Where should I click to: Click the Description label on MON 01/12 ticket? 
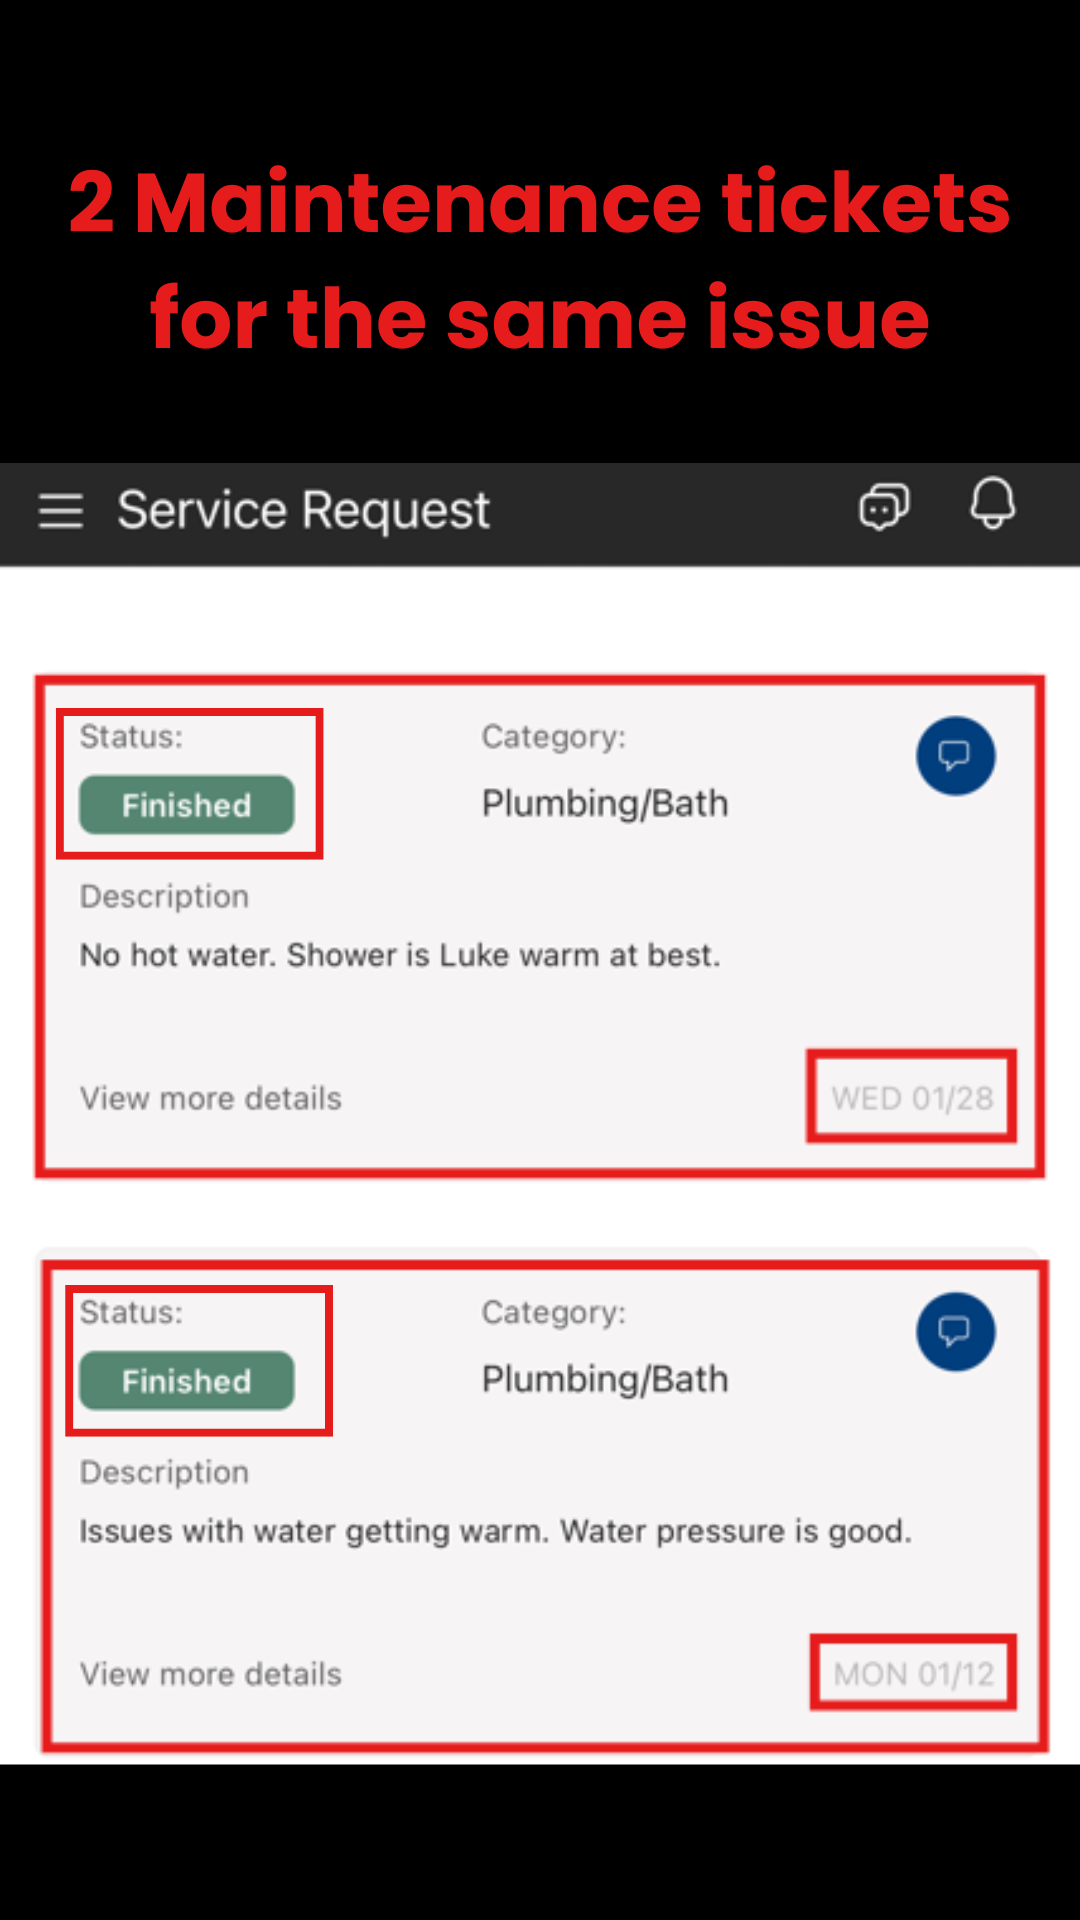pyautogui.click(x=164, y=1472)
